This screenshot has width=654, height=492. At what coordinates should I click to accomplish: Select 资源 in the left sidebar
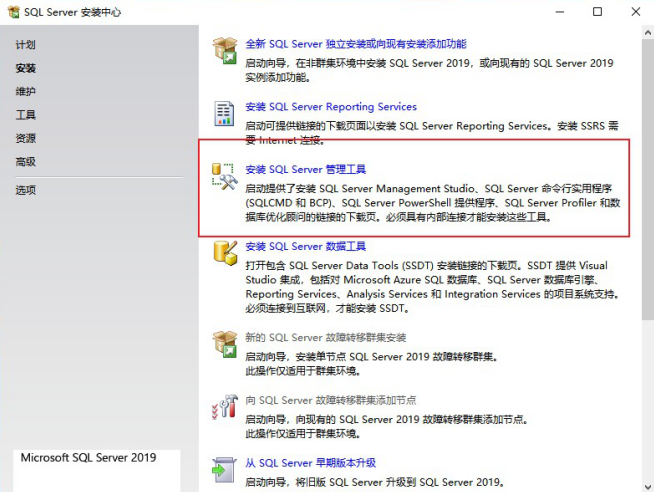[x=25, y=138]
